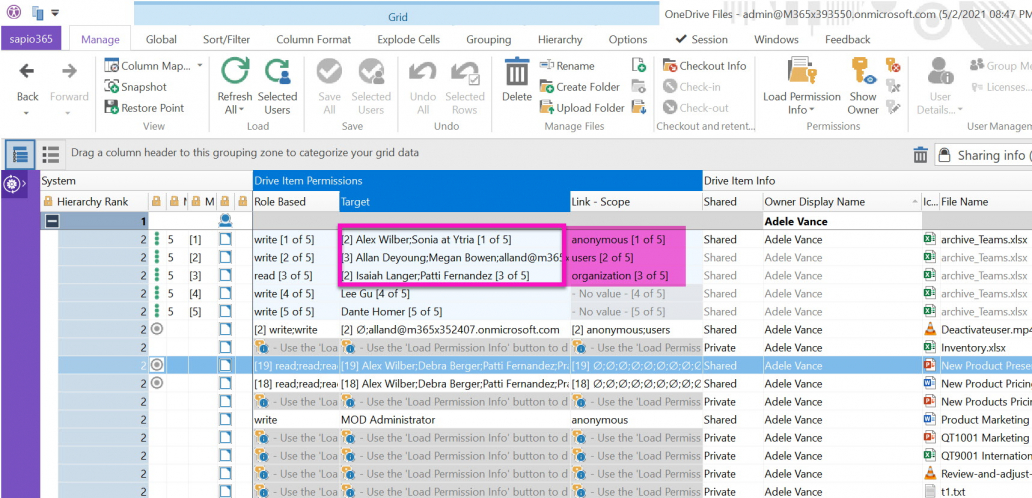The height and width of the screenshot is (498, 1032).
Task: Open the Hierarchy tab
Action: (x=560, y=39)
